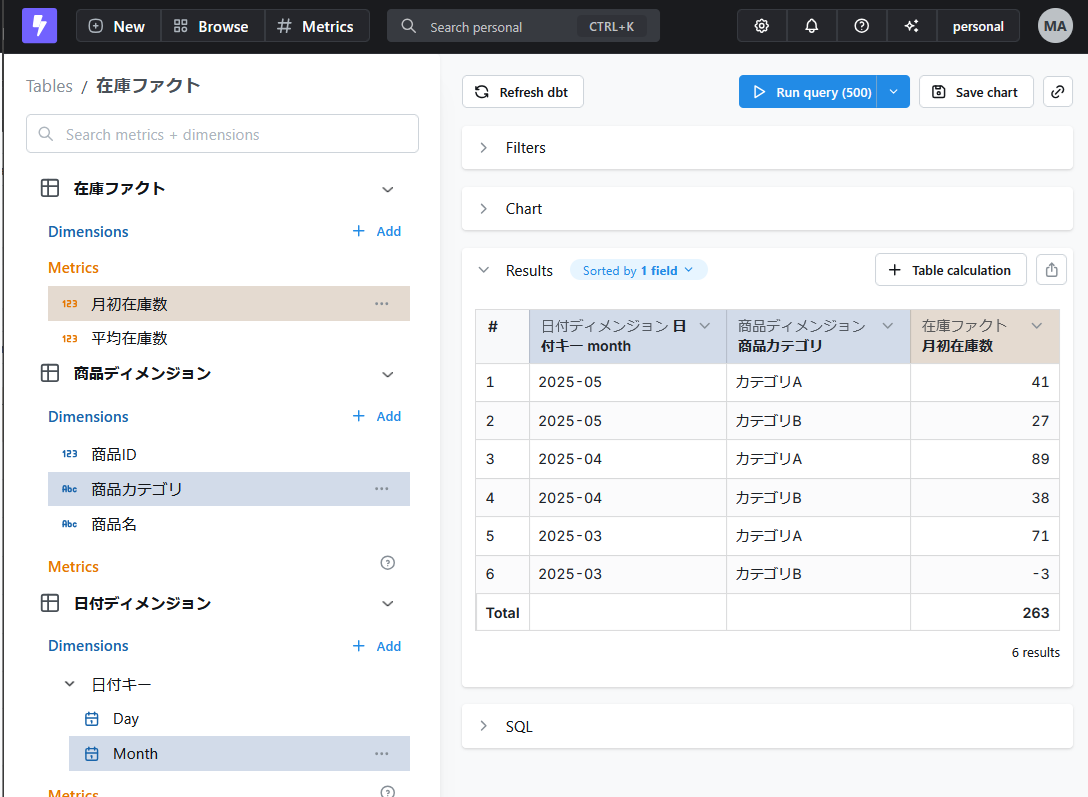Select the 平均在庫数 metric

[229, 338]
